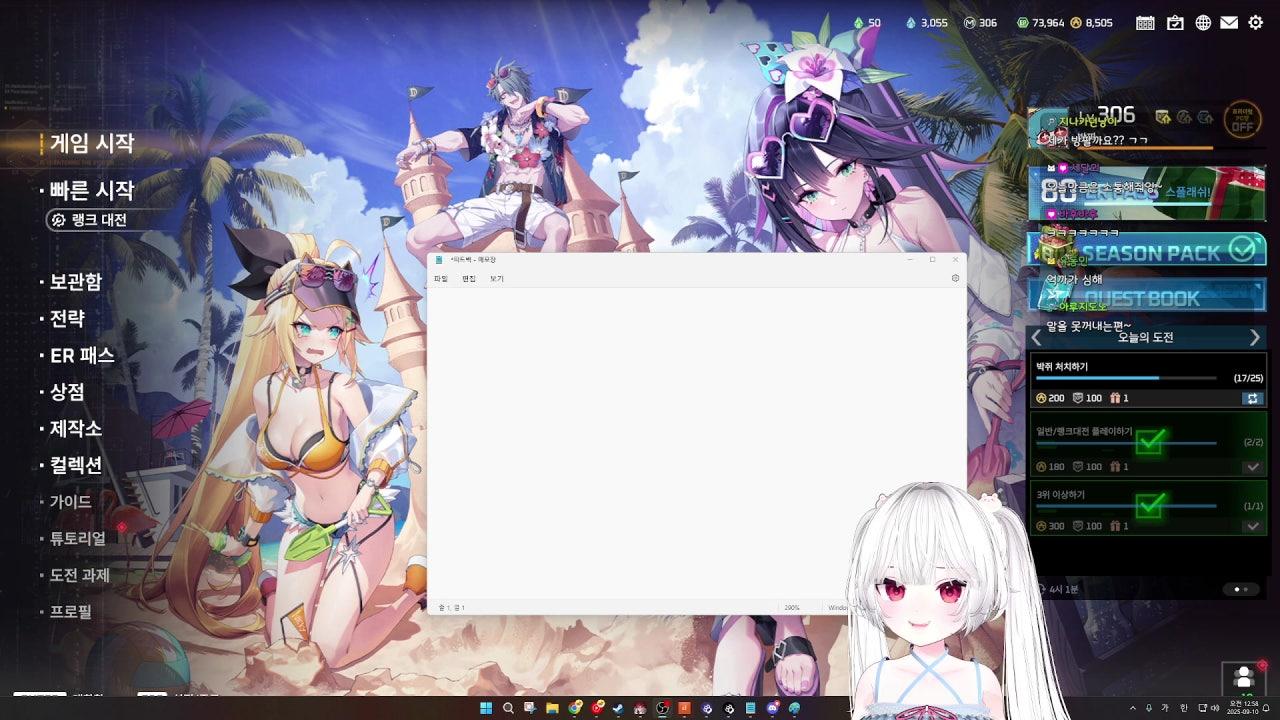
Task: Click the Notepad icon in the taskbar
Action: tap(750, 708)
